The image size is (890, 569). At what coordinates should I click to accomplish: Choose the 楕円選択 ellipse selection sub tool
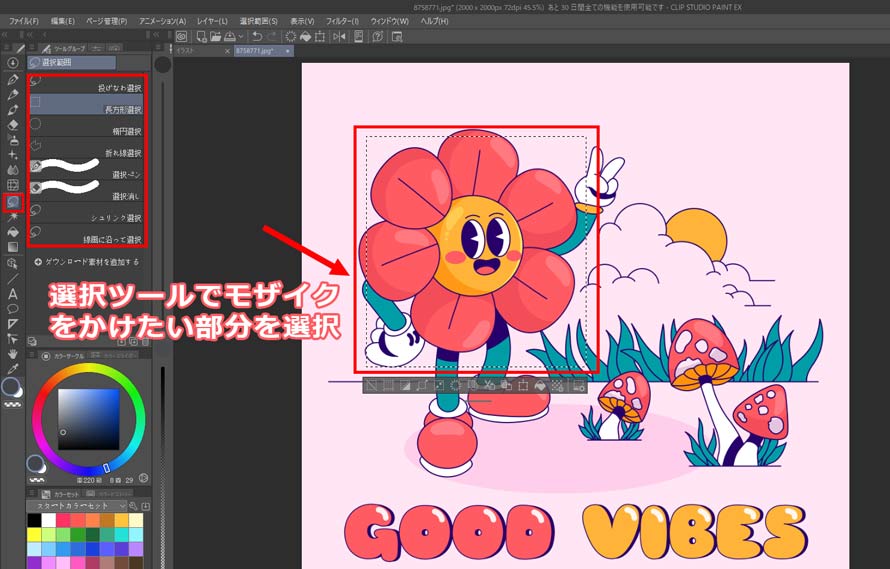pyautogui.click(x=86, y=127)
